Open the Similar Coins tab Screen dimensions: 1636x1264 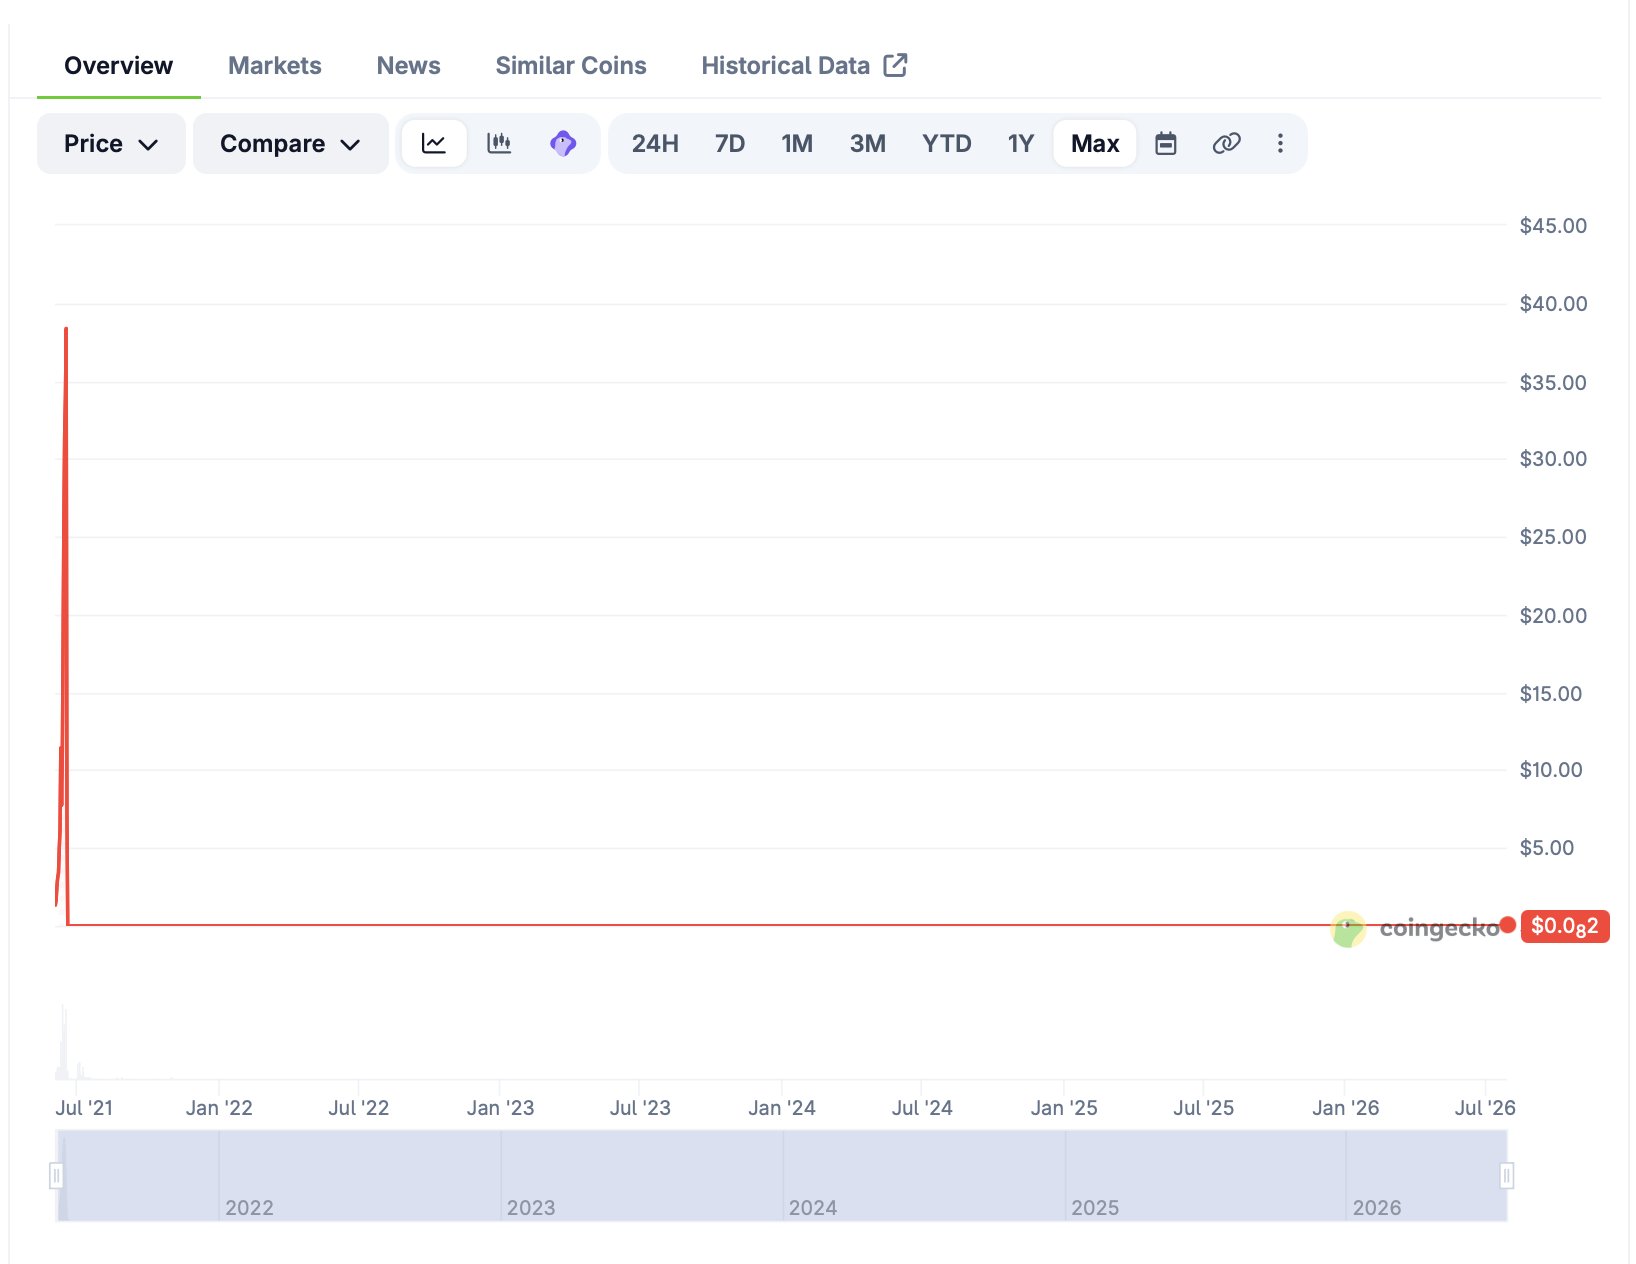571,66
